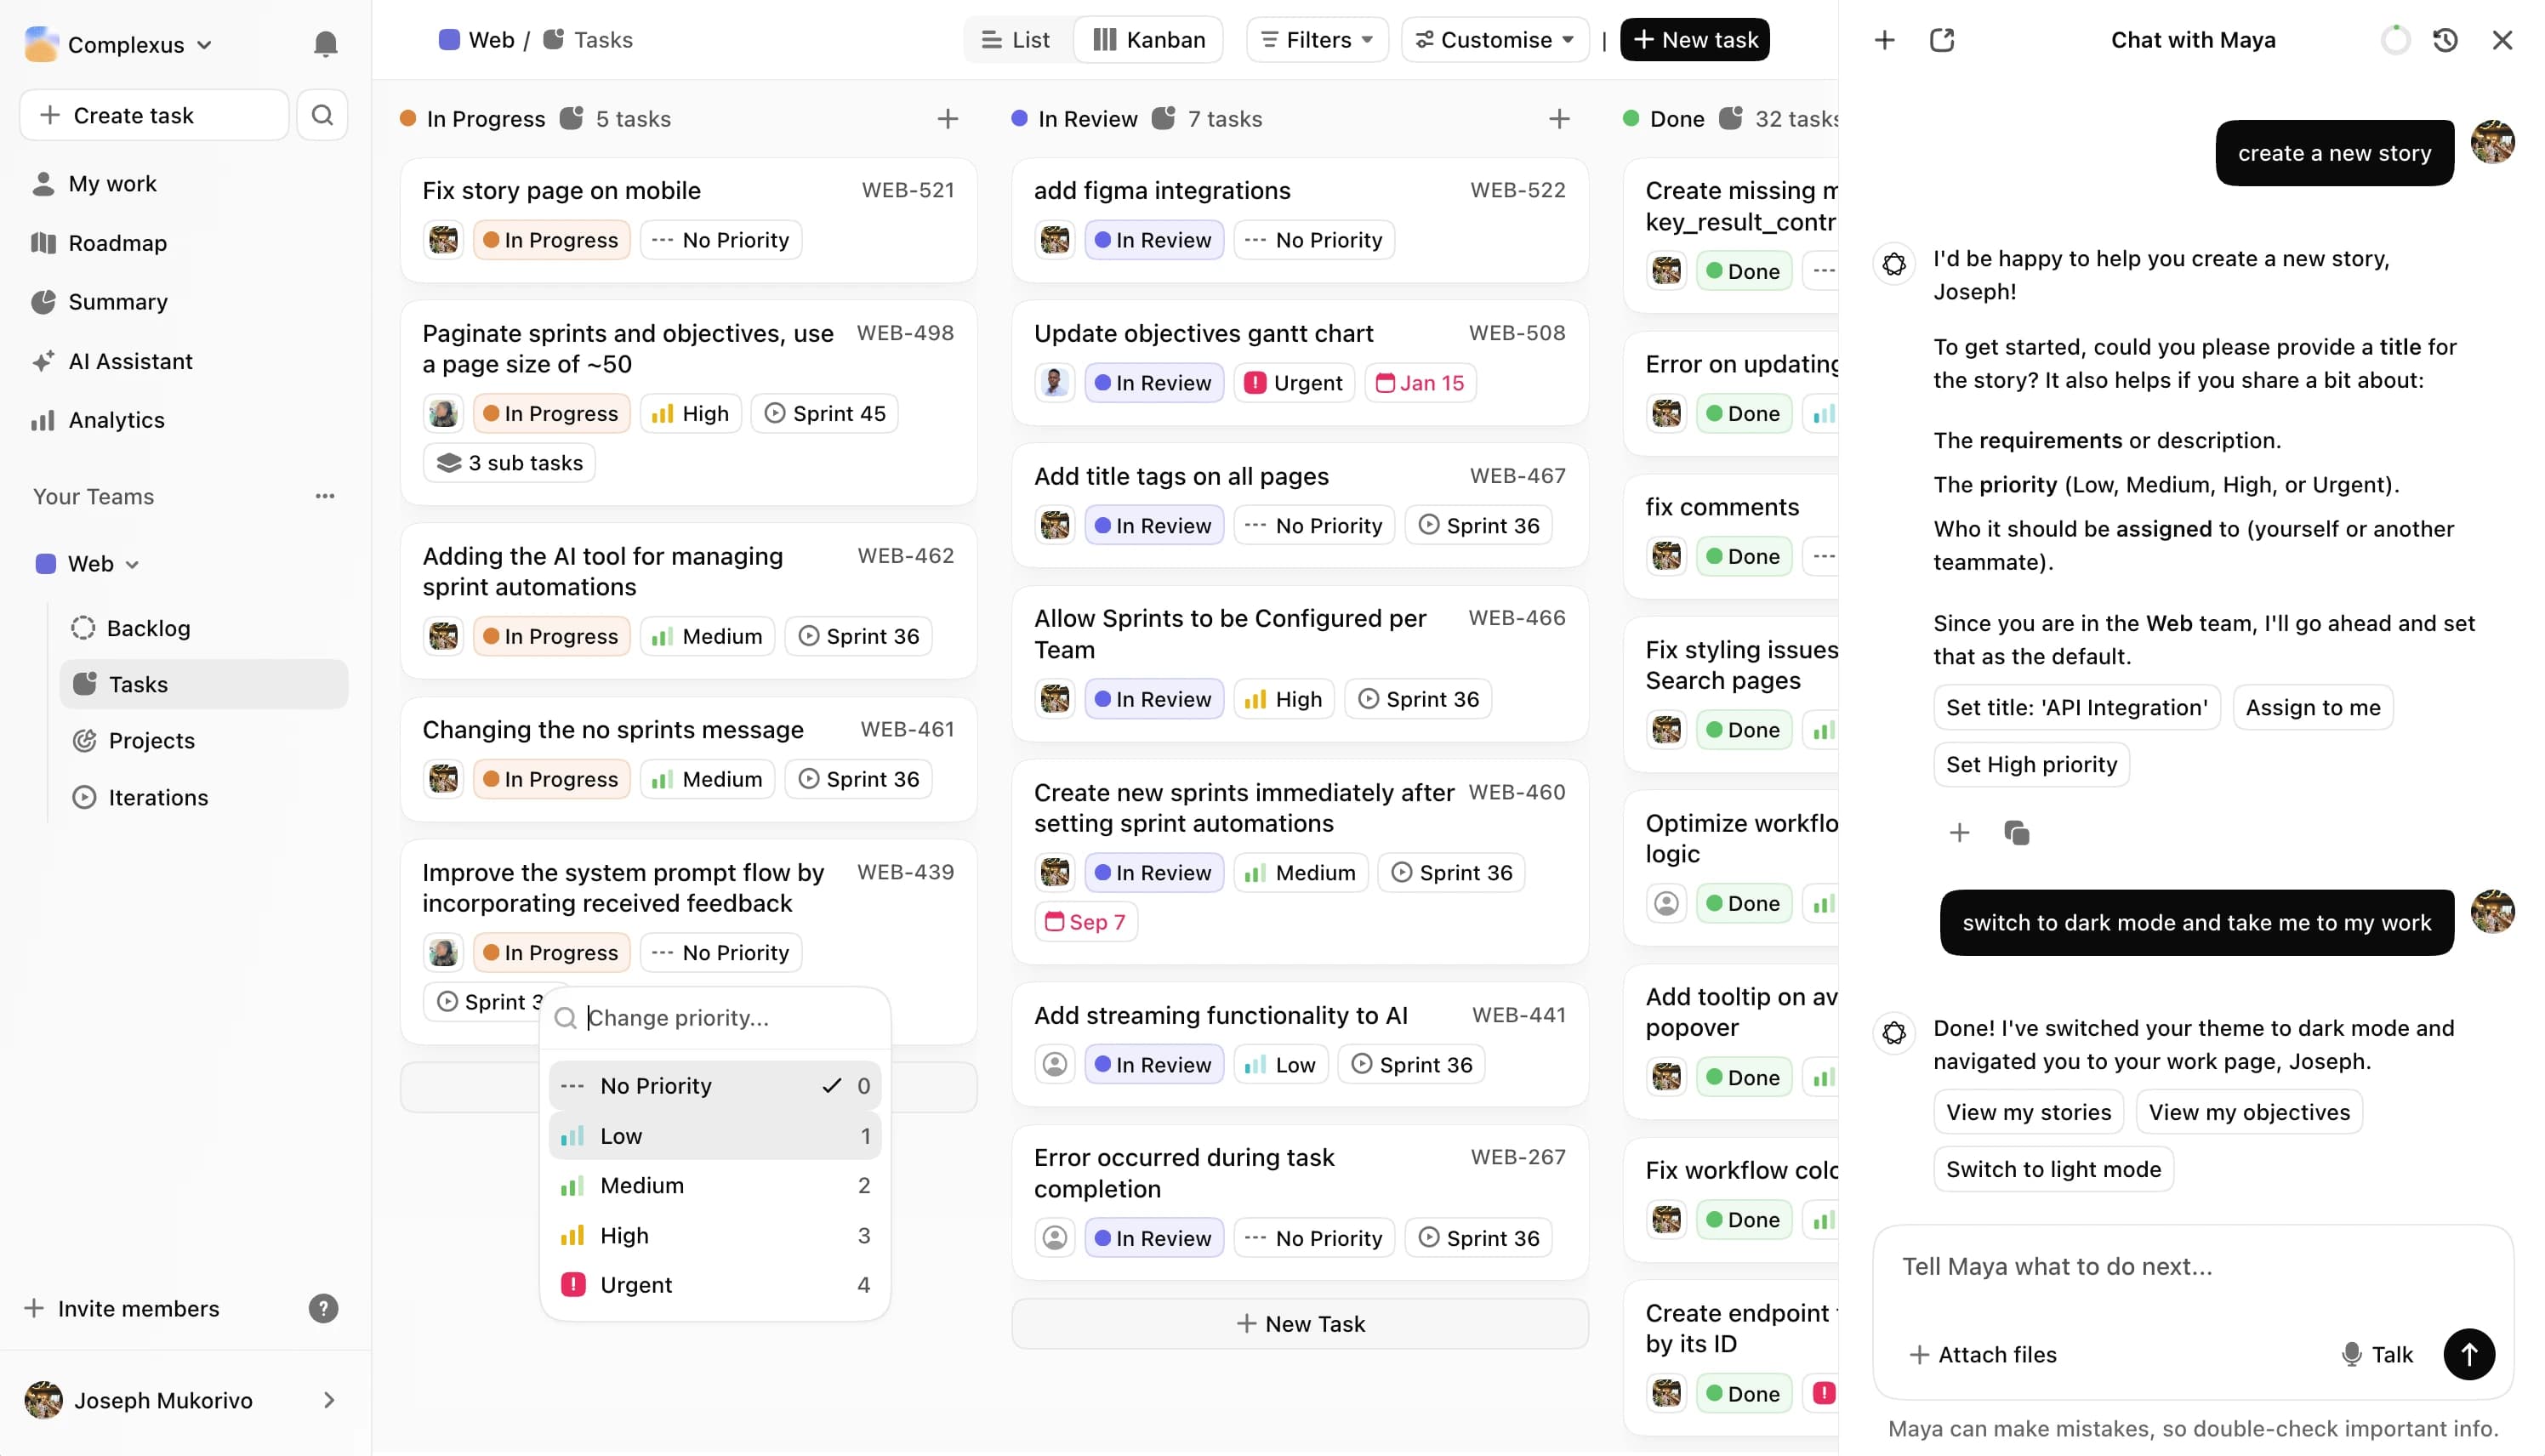Open AI Assistant from the sidebar
Screen dimensions: 2545x1456
(130, 361)
